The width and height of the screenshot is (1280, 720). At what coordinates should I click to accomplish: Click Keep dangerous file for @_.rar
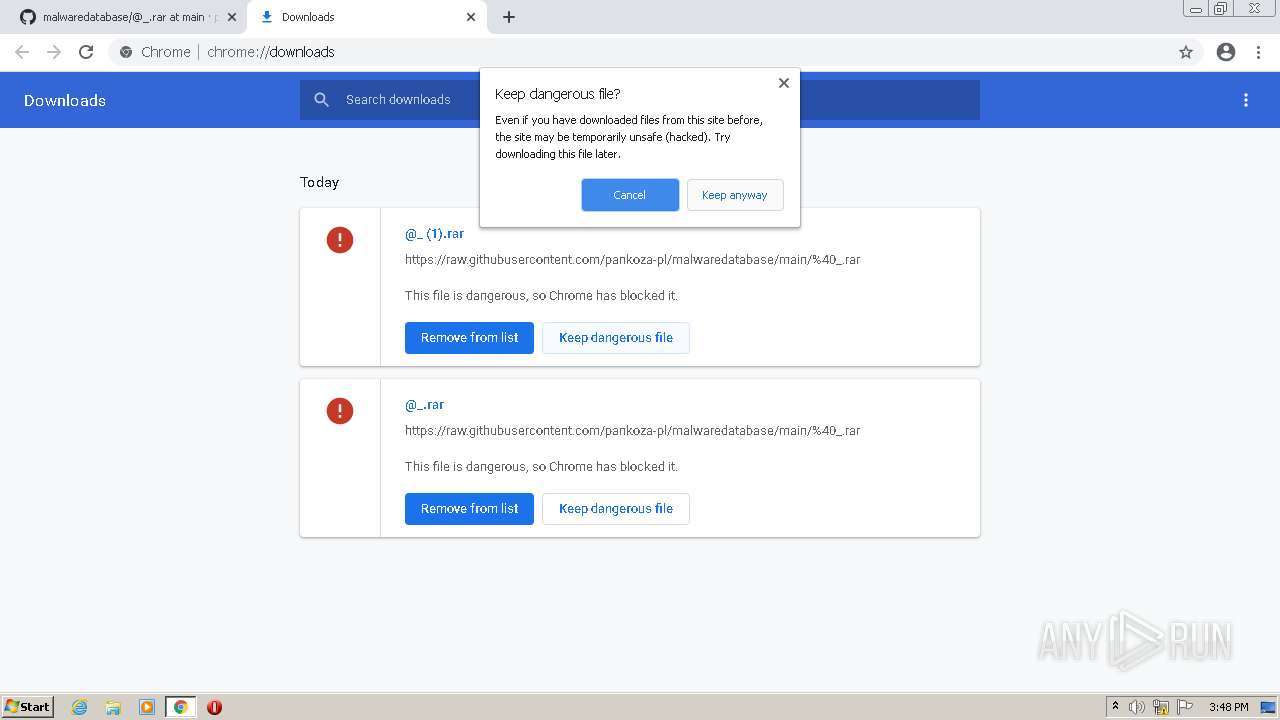pos(616,509)
